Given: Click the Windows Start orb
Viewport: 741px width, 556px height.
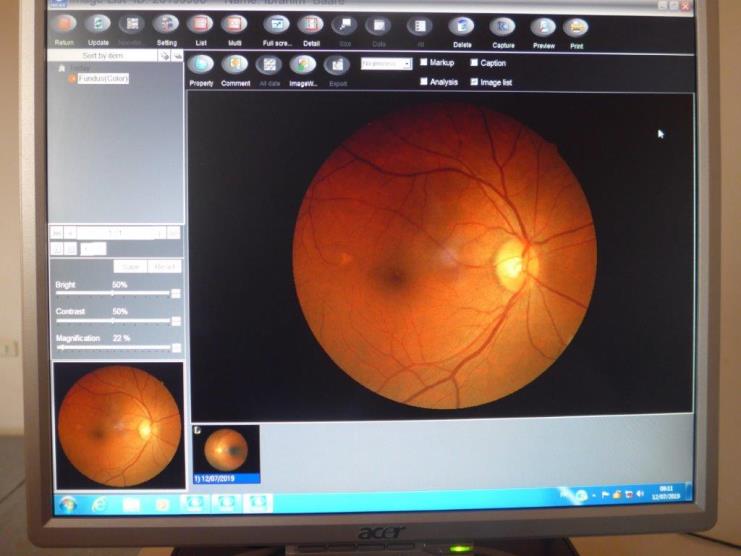Looking at the screenshot, I should pyautogui.click(x=69, y=505).
